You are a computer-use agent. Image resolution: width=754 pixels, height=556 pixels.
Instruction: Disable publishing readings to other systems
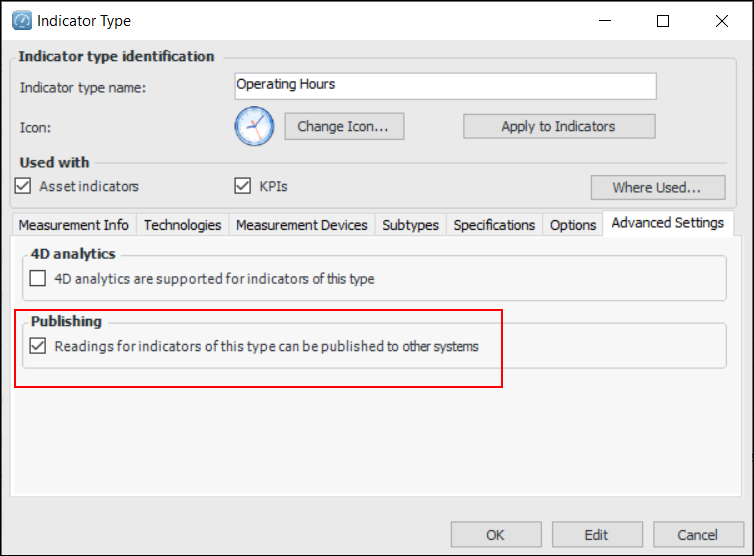[38, 347]
